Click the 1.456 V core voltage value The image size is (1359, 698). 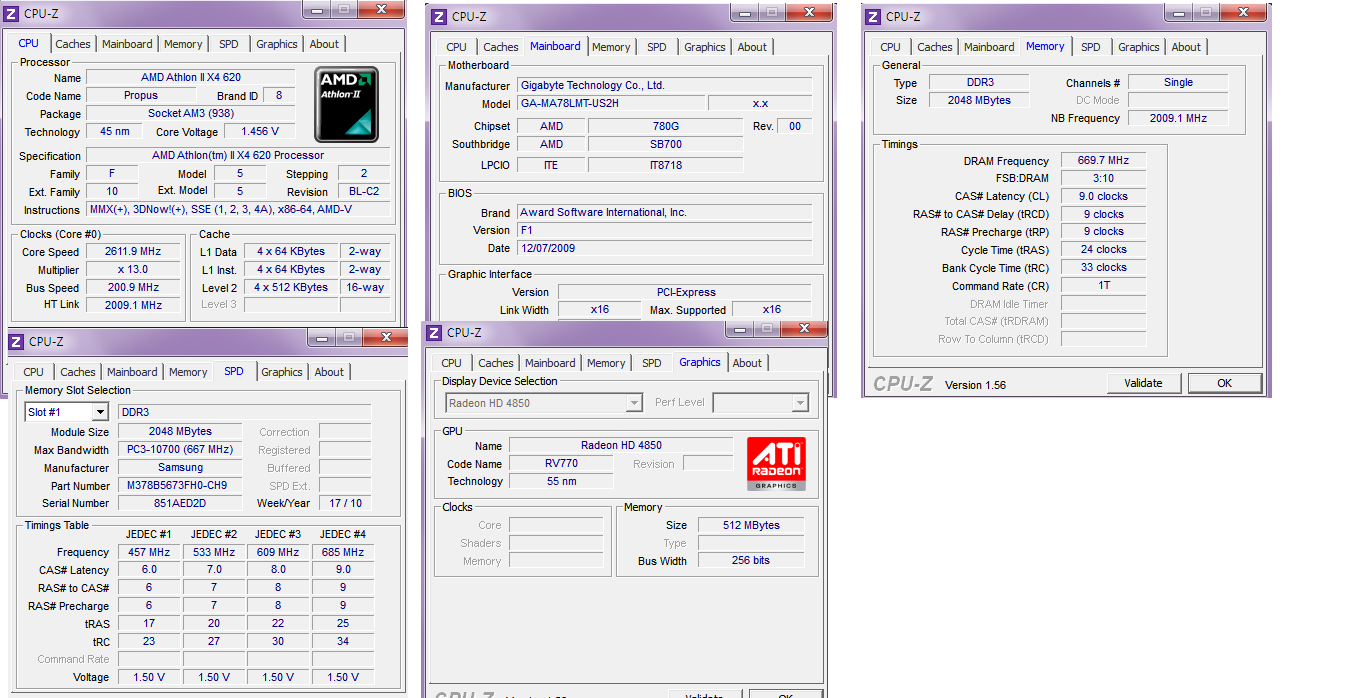pos(259,132)
